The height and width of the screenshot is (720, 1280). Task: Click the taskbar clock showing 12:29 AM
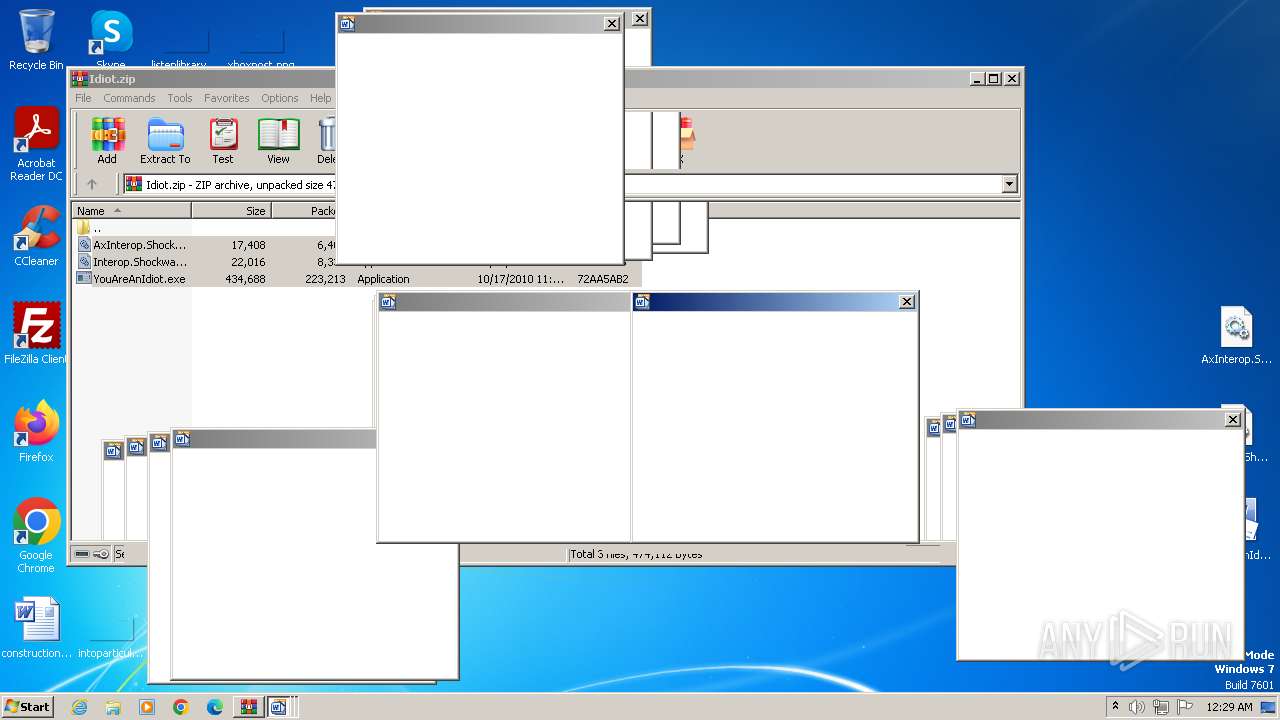coord(1229,707)
